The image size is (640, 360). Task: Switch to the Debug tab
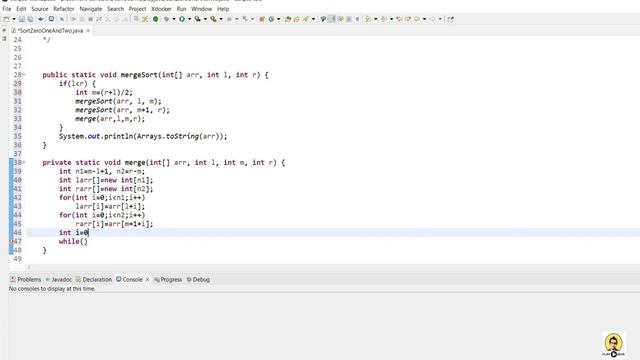coord(198,280)
